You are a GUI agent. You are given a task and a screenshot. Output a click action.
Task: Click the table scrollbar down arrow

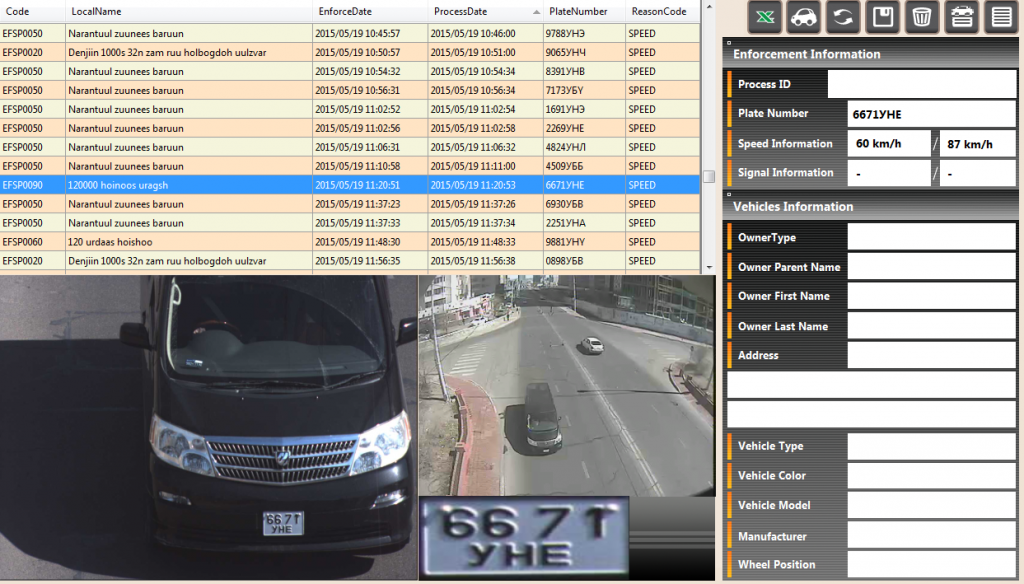pos(708,267)
